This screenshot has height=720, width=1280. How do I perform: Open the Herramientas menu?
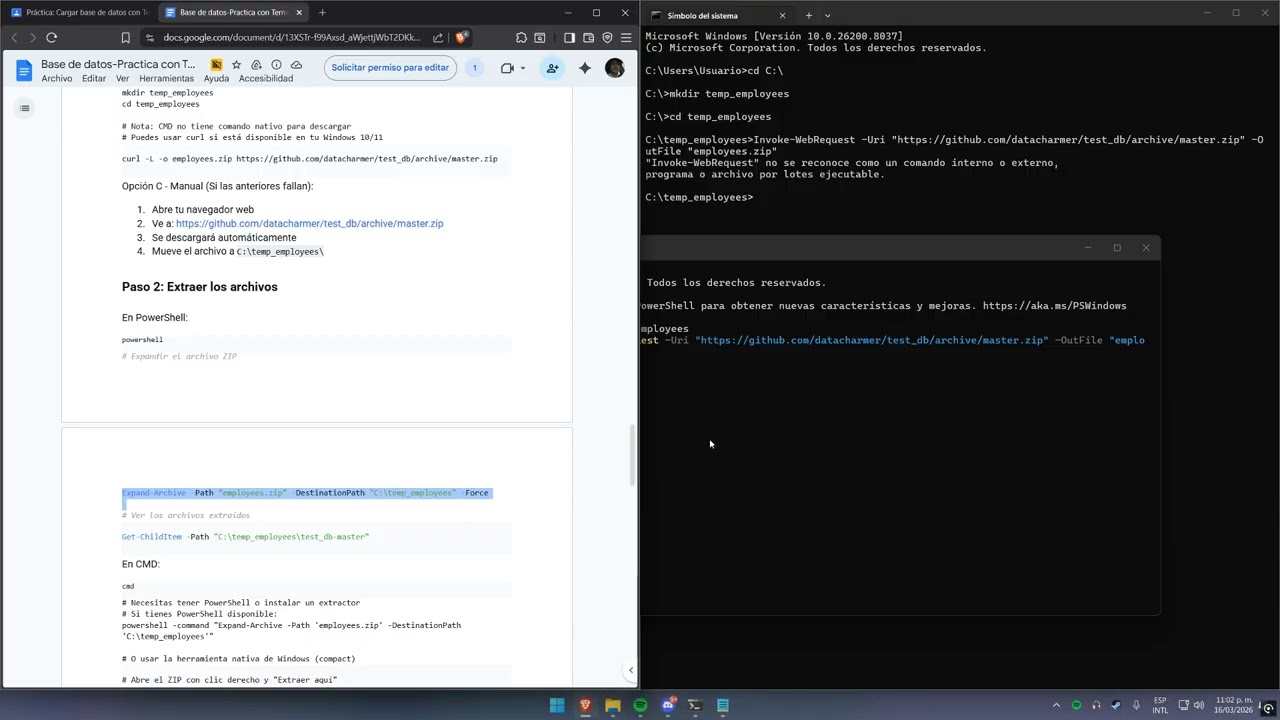[x=166, y=78]
